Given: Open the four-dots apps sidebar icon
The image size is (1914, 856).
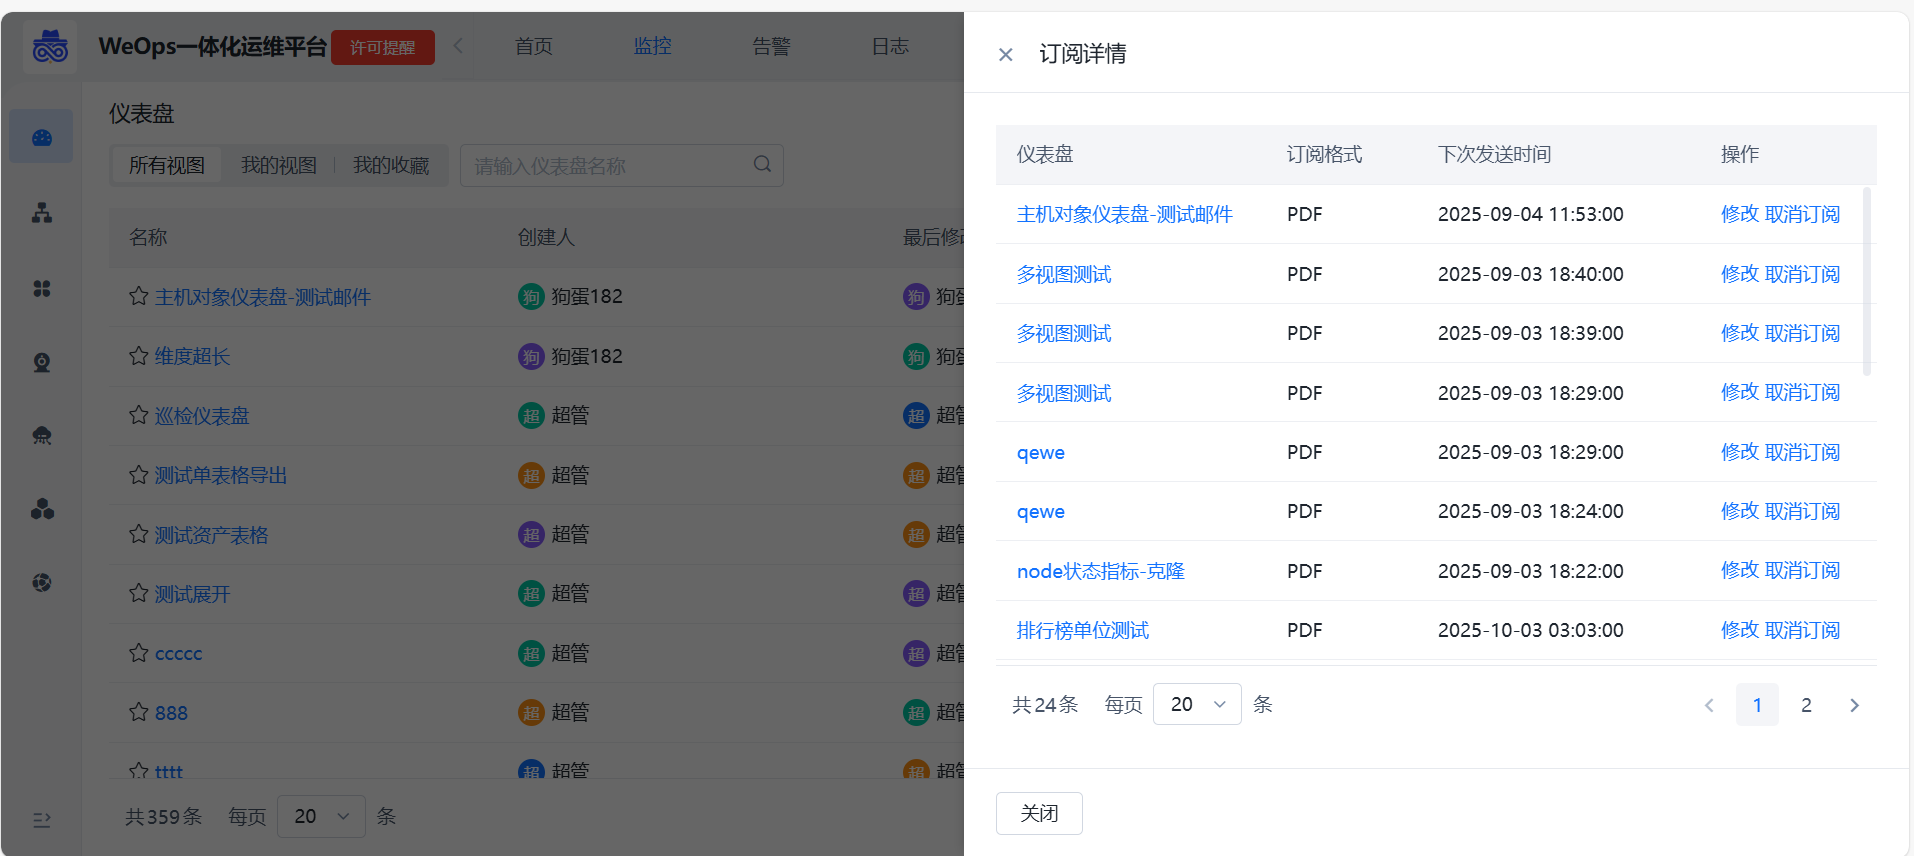Looking at the screenshot, I should pyautogui.click(x=42, y=289).
